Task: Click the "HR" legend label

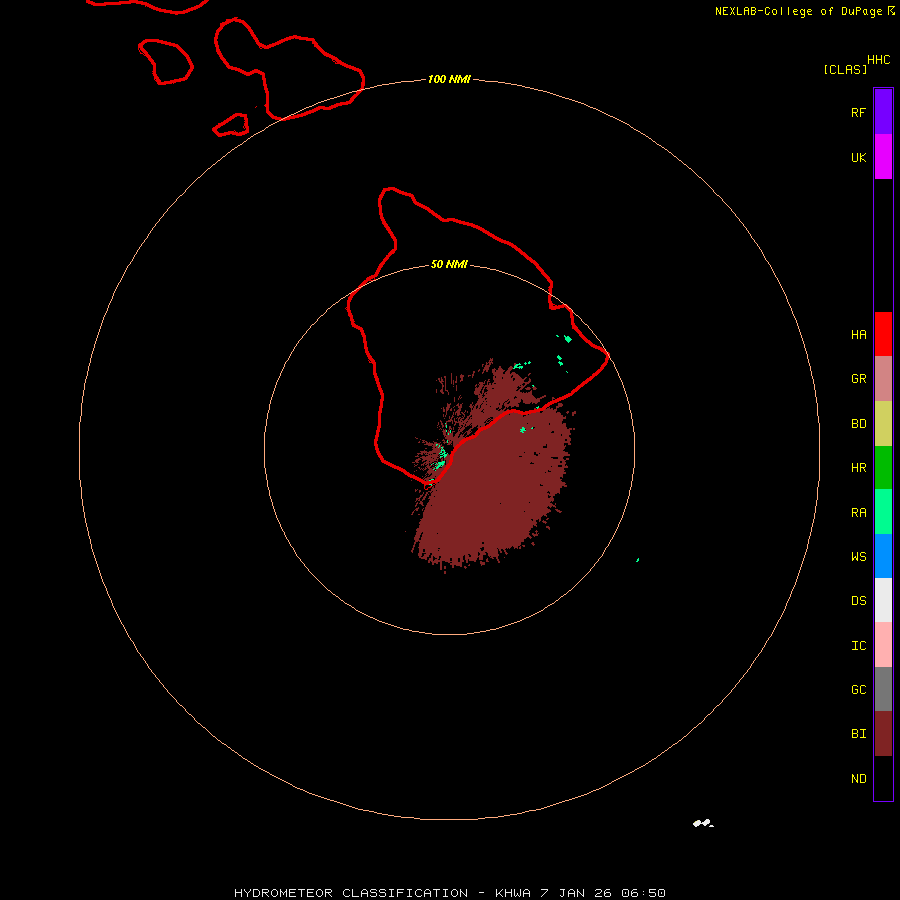Action: 858,468
